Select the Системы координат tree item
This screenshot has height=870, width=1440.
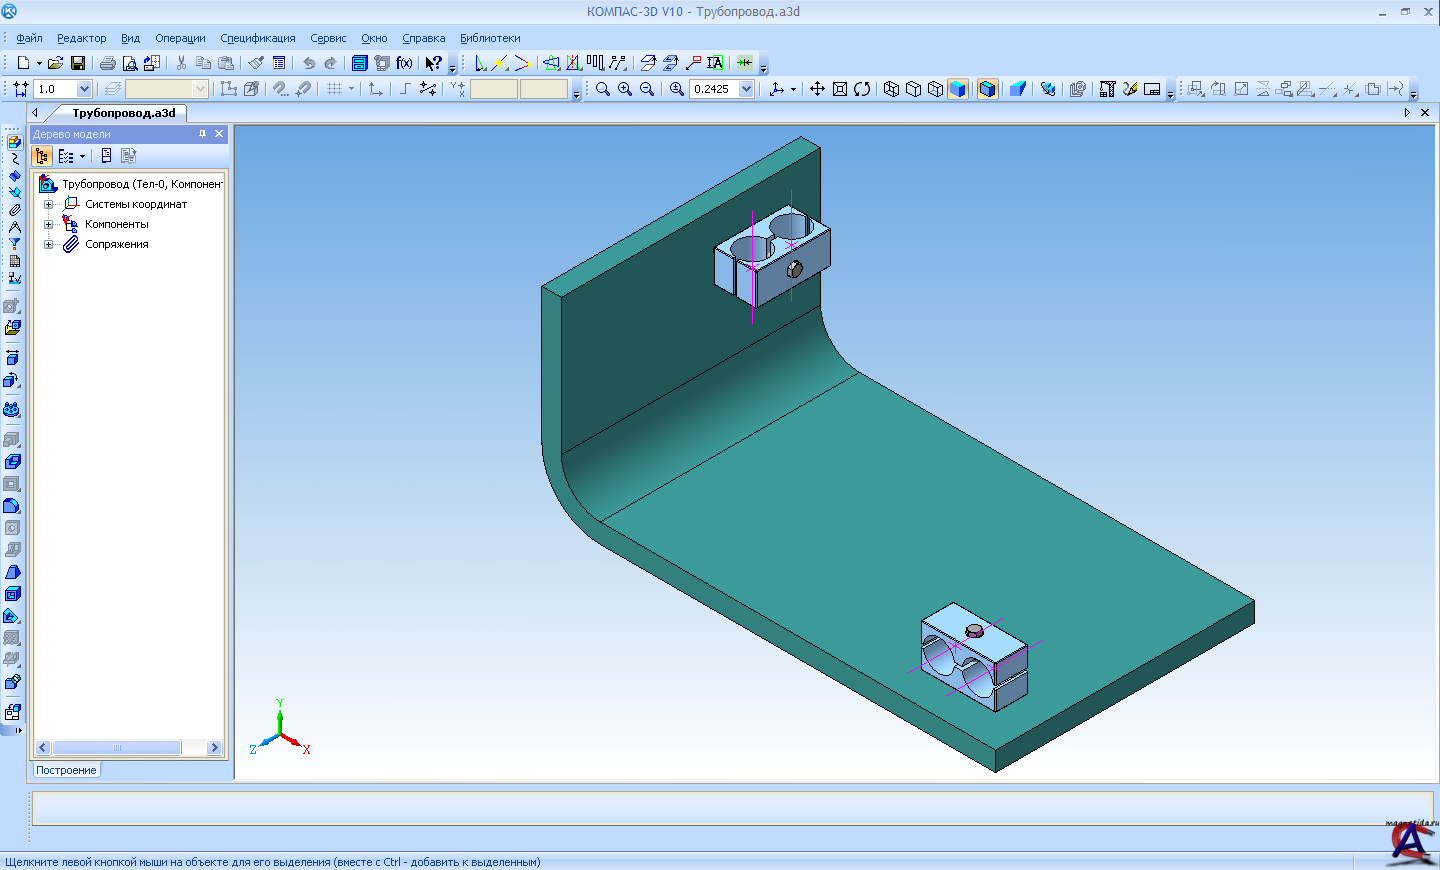point(135,204)
